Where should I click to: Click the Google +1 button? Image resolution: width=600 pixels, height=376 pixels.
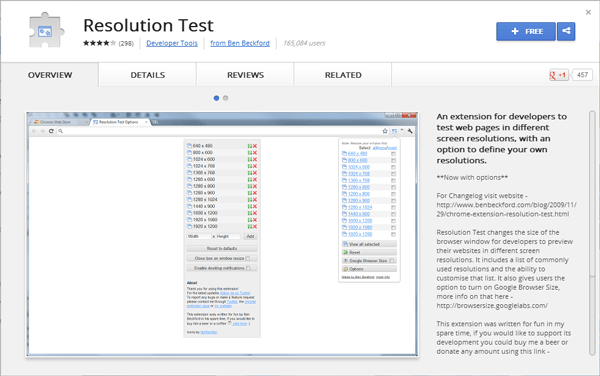(x=559, y=75)
